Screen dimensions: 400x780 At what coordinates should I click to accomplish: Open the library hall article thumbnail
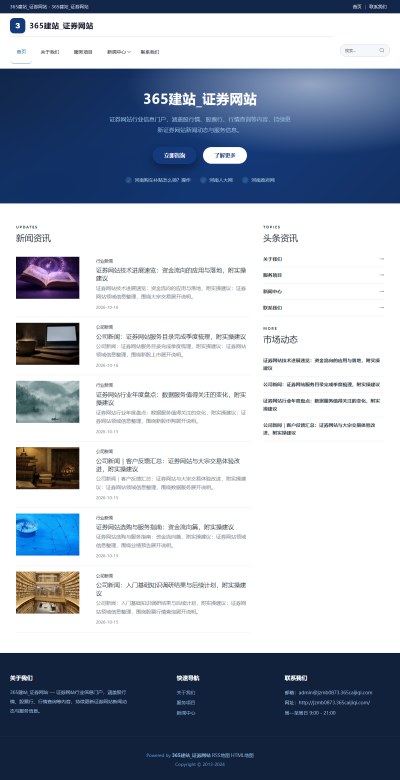click(x=47, y=592)
